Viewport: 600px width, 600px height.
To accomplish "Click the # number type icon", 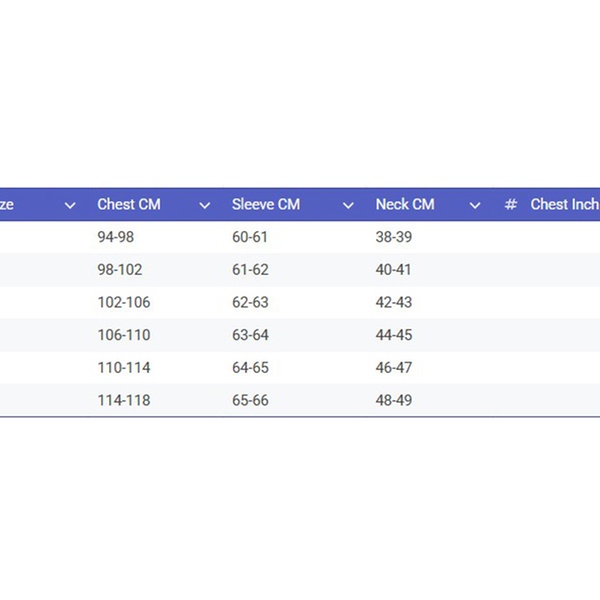I will 510,205.
